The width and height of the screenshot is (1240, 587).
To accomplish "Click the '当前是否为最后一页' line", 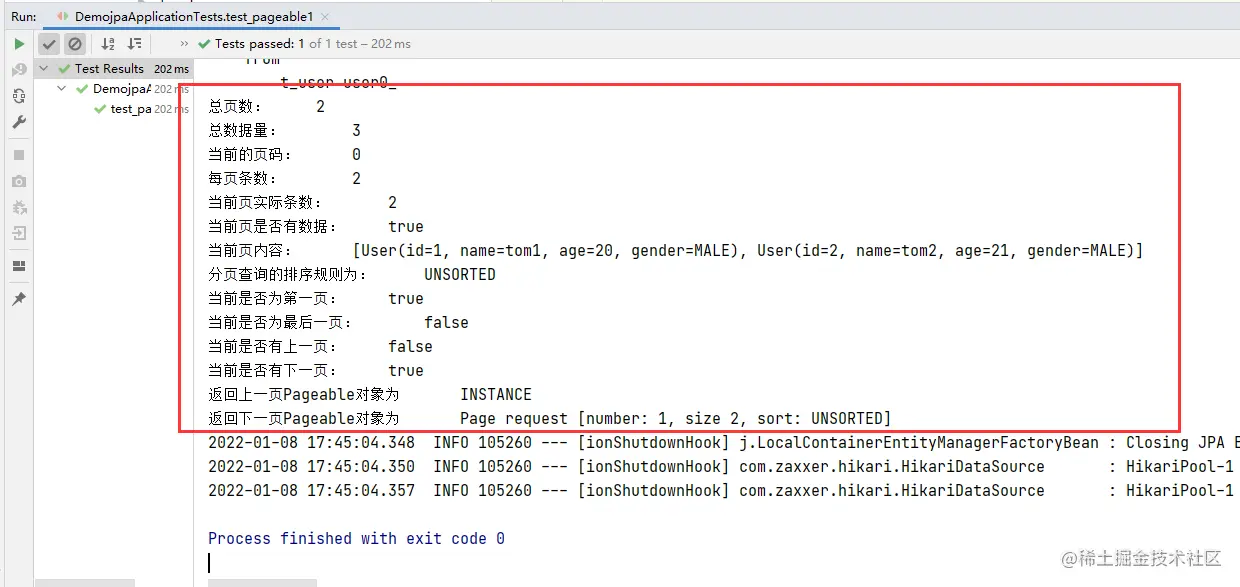I will tap(338, 323).
